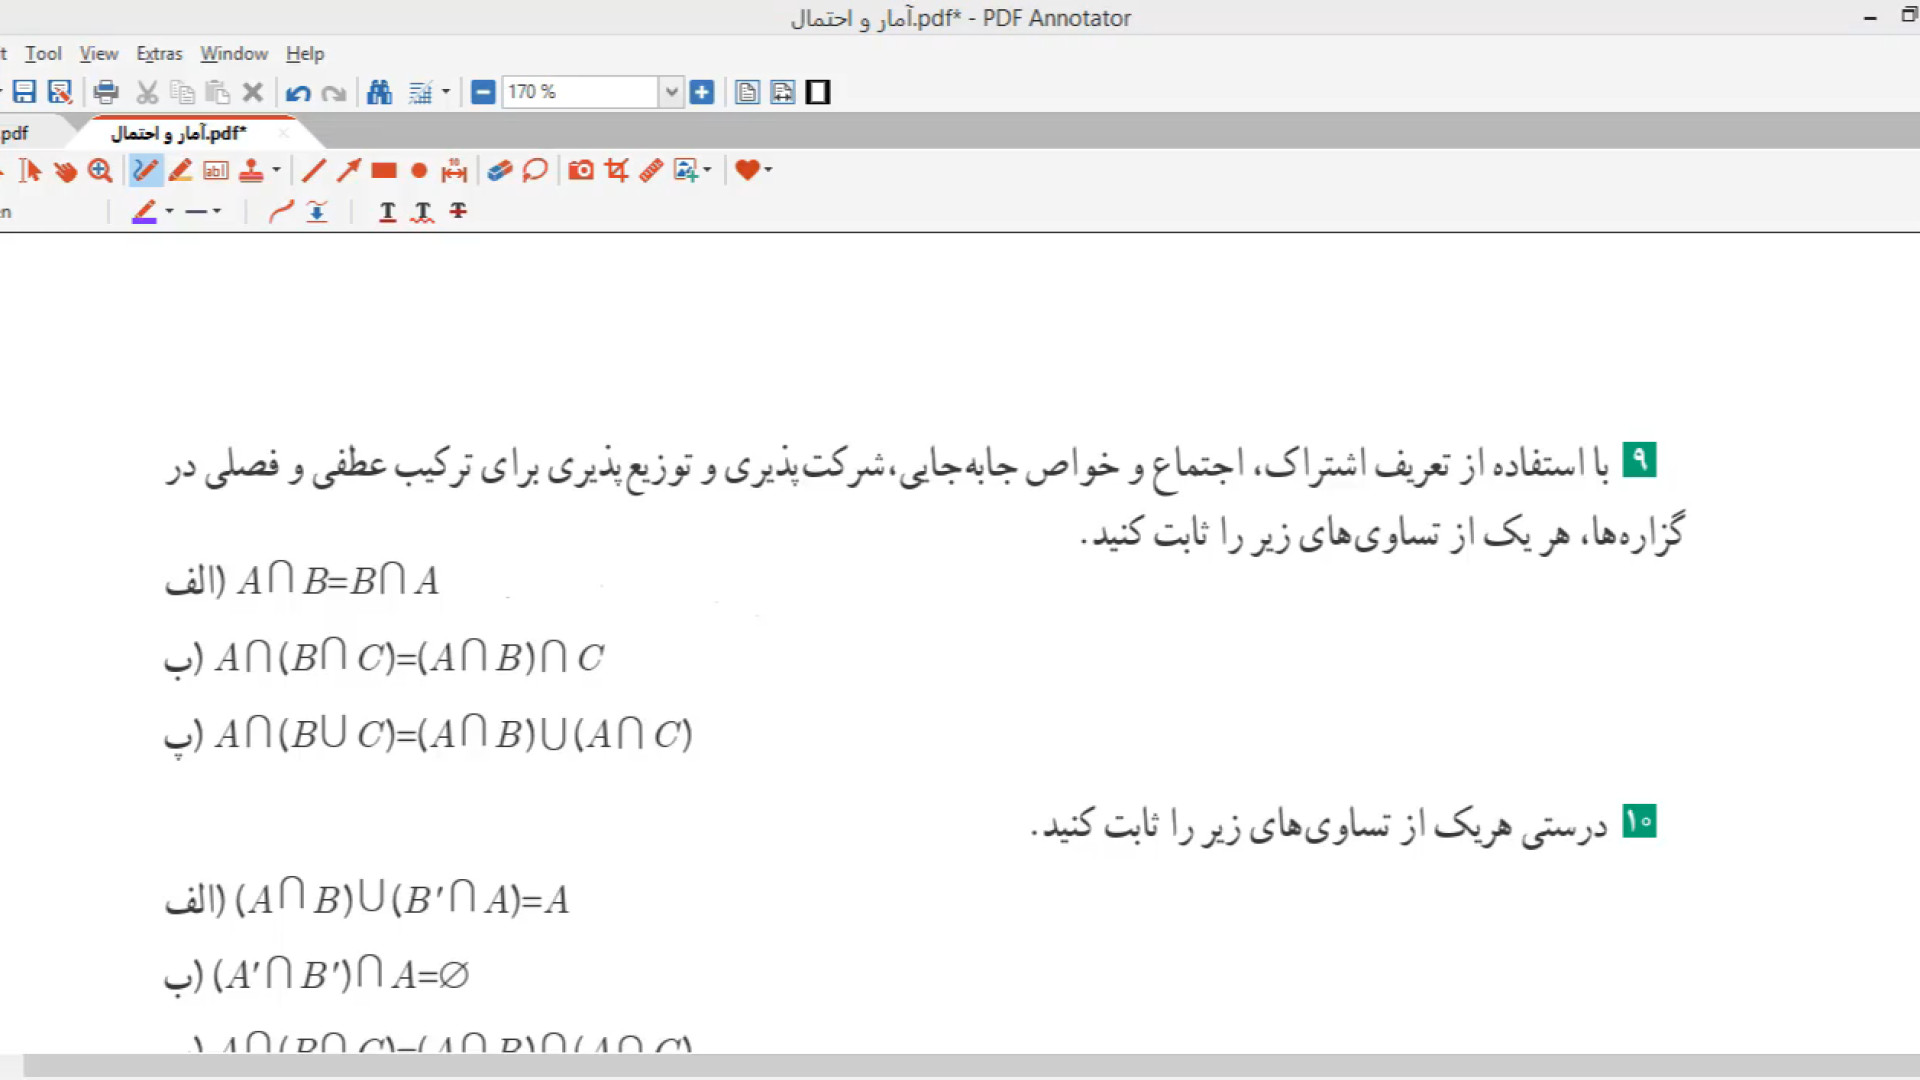Choose the Stamp tool
1920x1080 pixels.
(251, 171)
